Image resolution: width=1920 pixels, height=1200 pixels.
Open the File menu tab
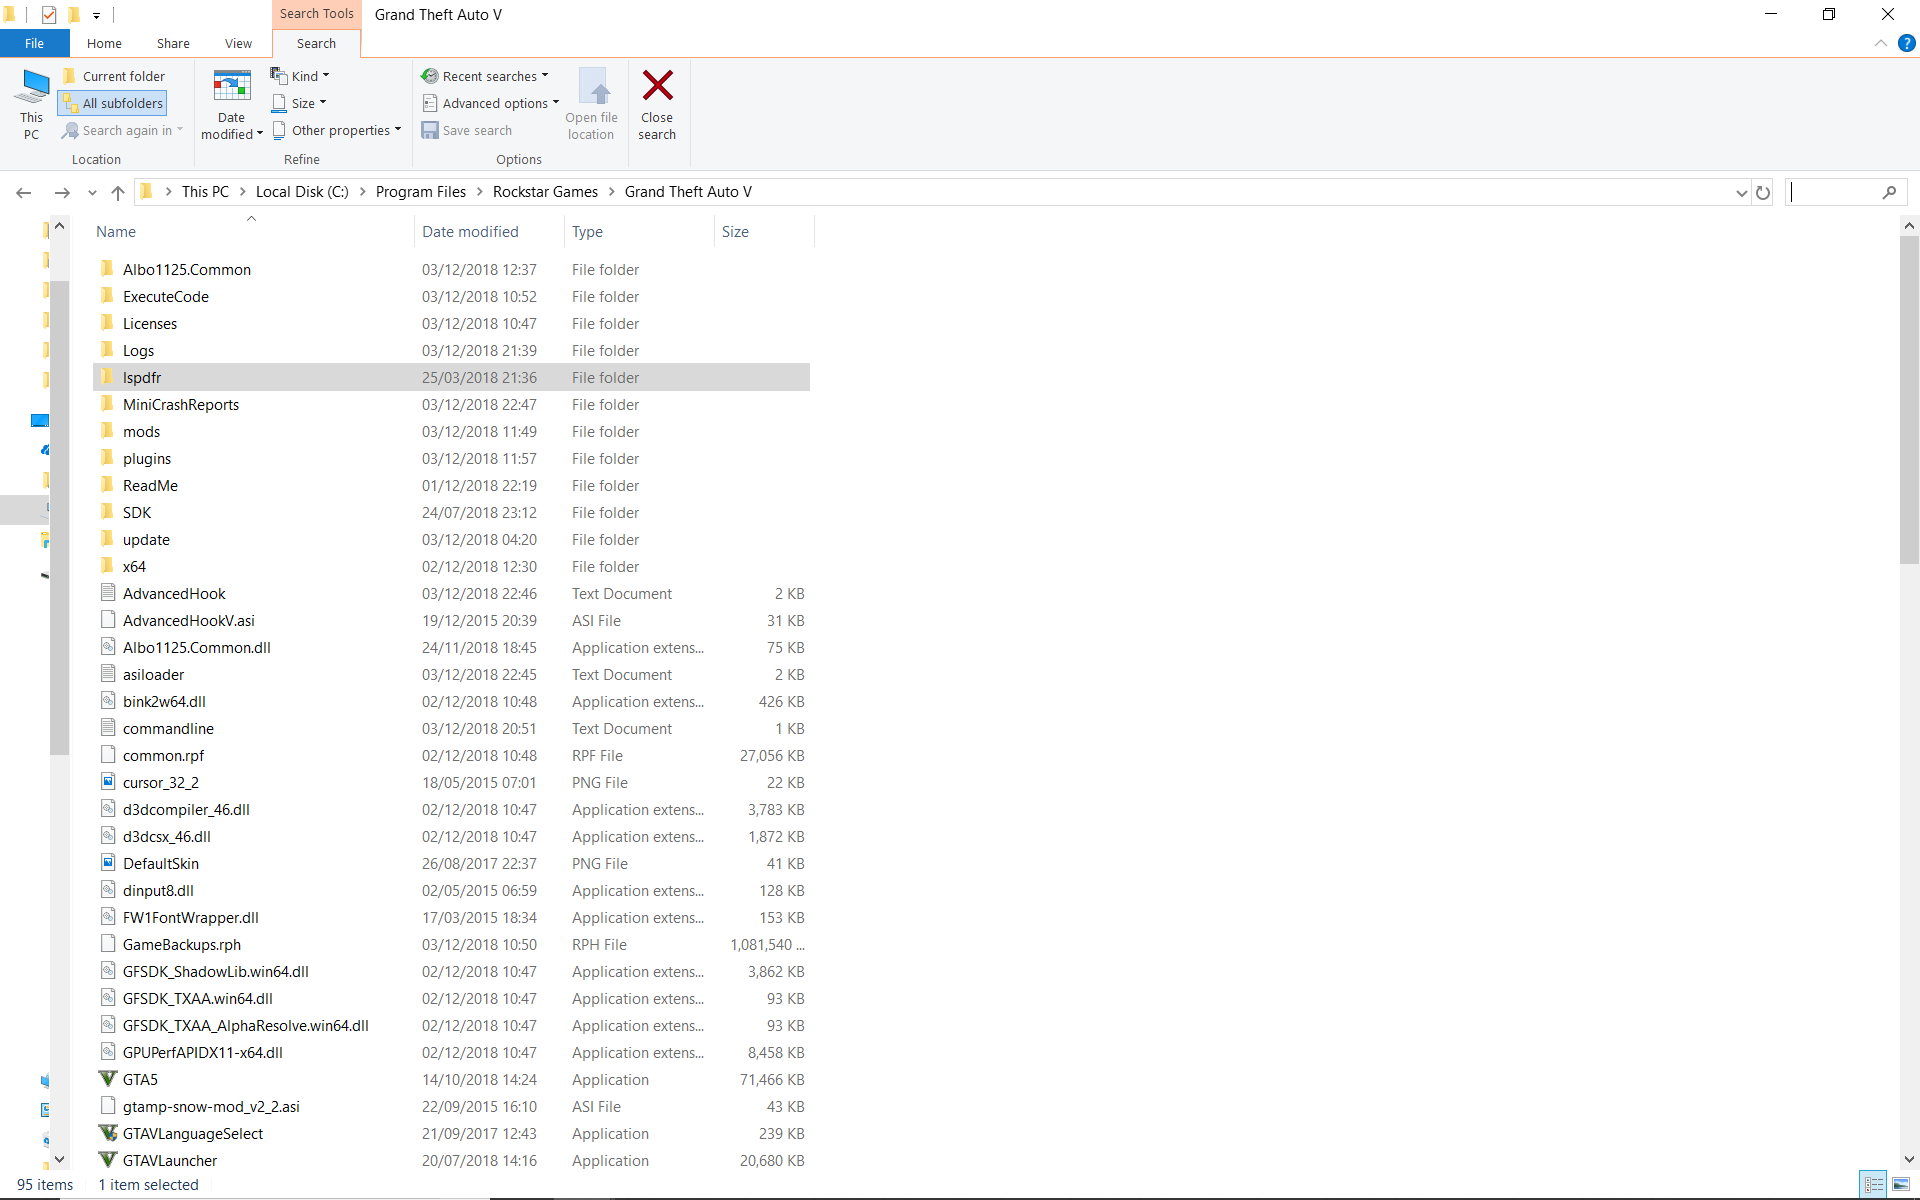click(x=34, y=43)
